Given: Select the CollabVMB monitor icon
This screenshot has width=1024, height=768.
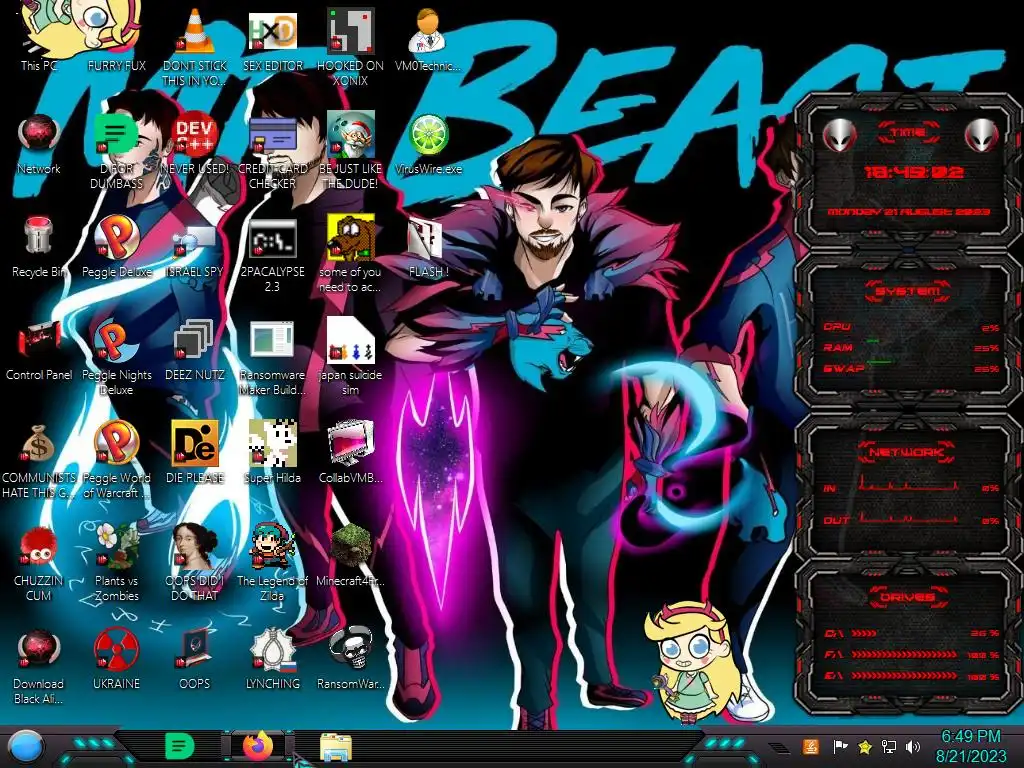Looking at the screenshot, I should [x=350, y=444].
